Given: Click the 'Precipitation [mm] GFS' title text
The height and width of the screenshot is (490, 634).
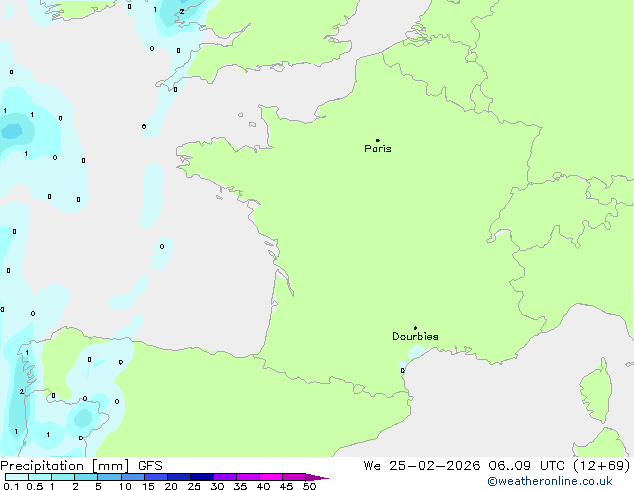Looking at the screenshot, I should pos(81,466).
